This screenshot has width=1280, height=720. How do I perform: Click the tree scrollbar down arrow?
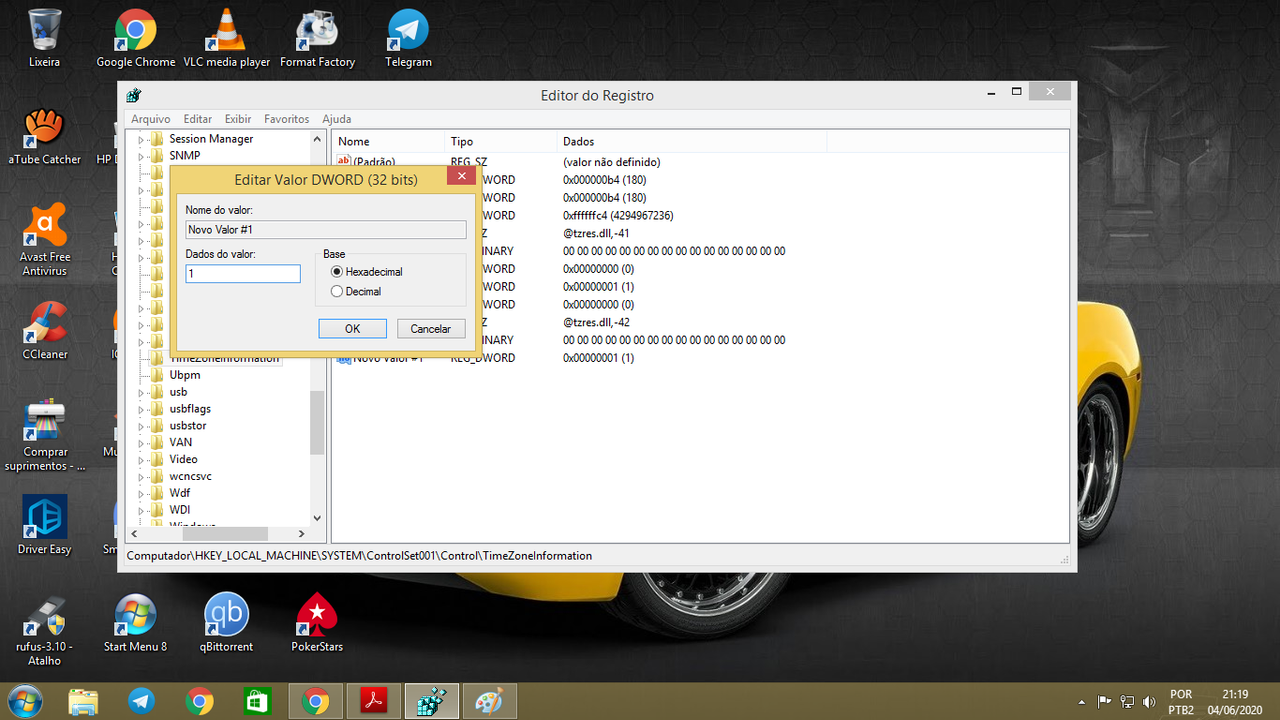(x=317, y=518)
